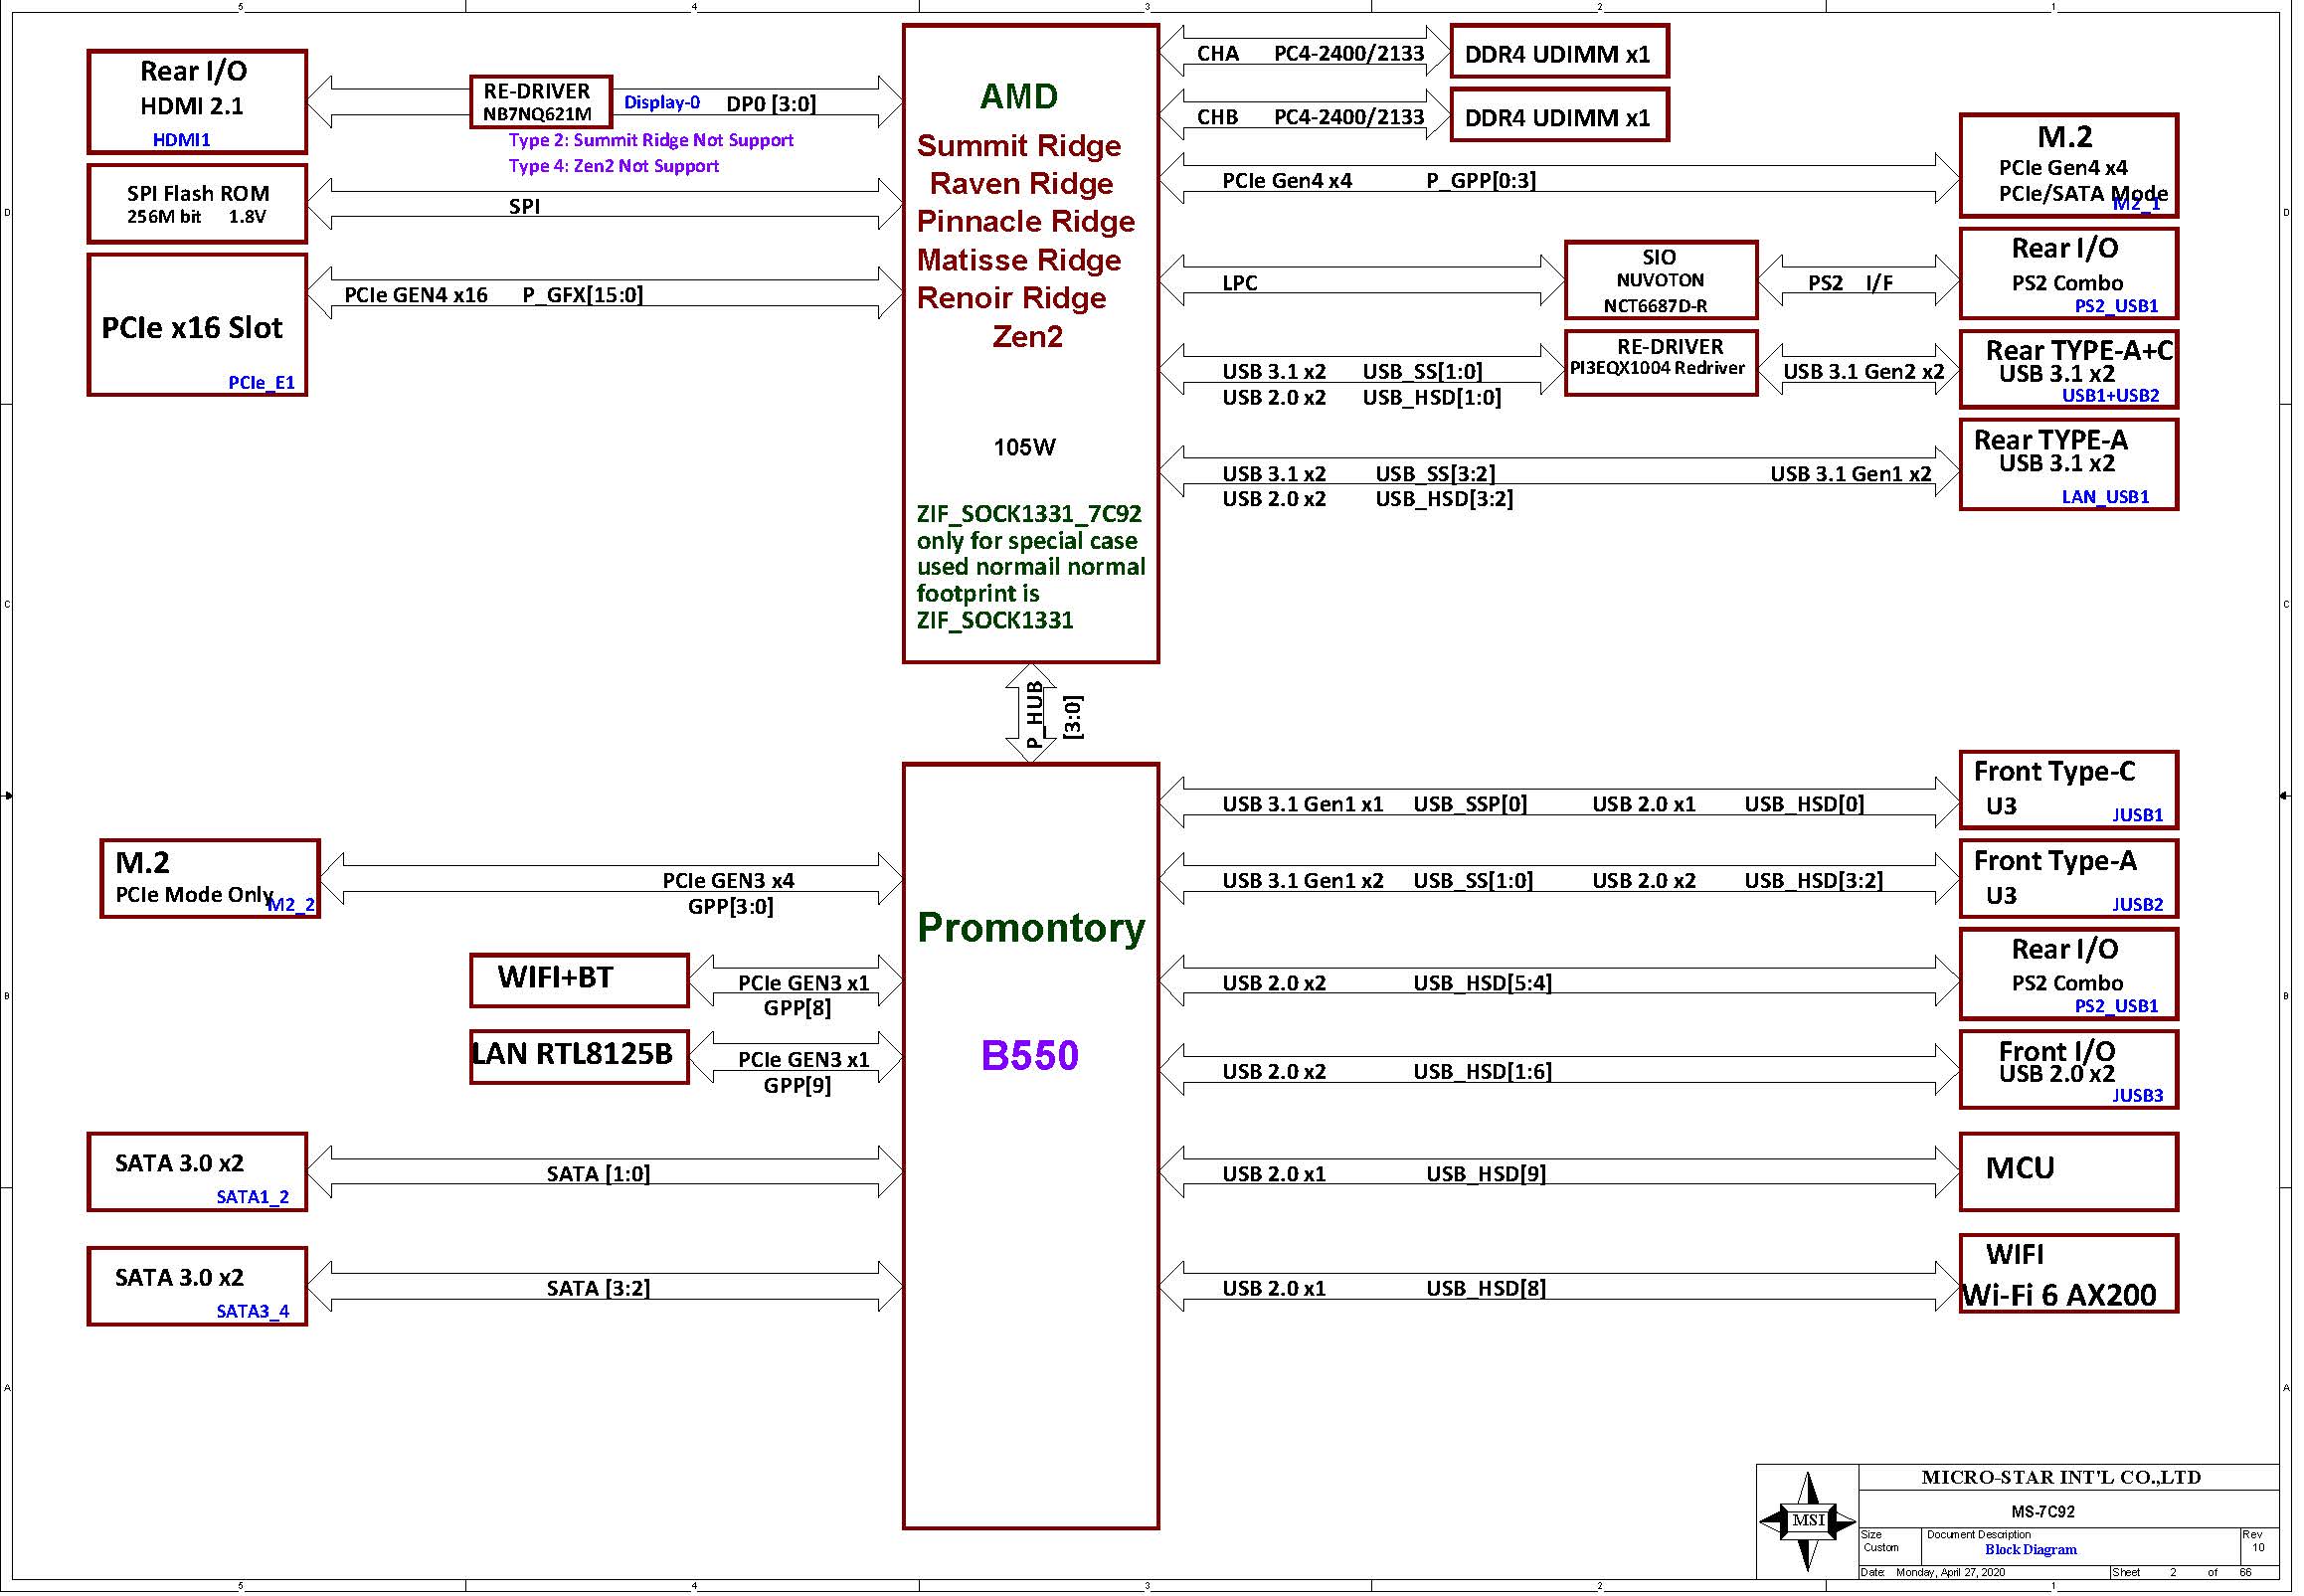Click the "105W" power rating text

pyautogui.click(x=1025, y=447)
